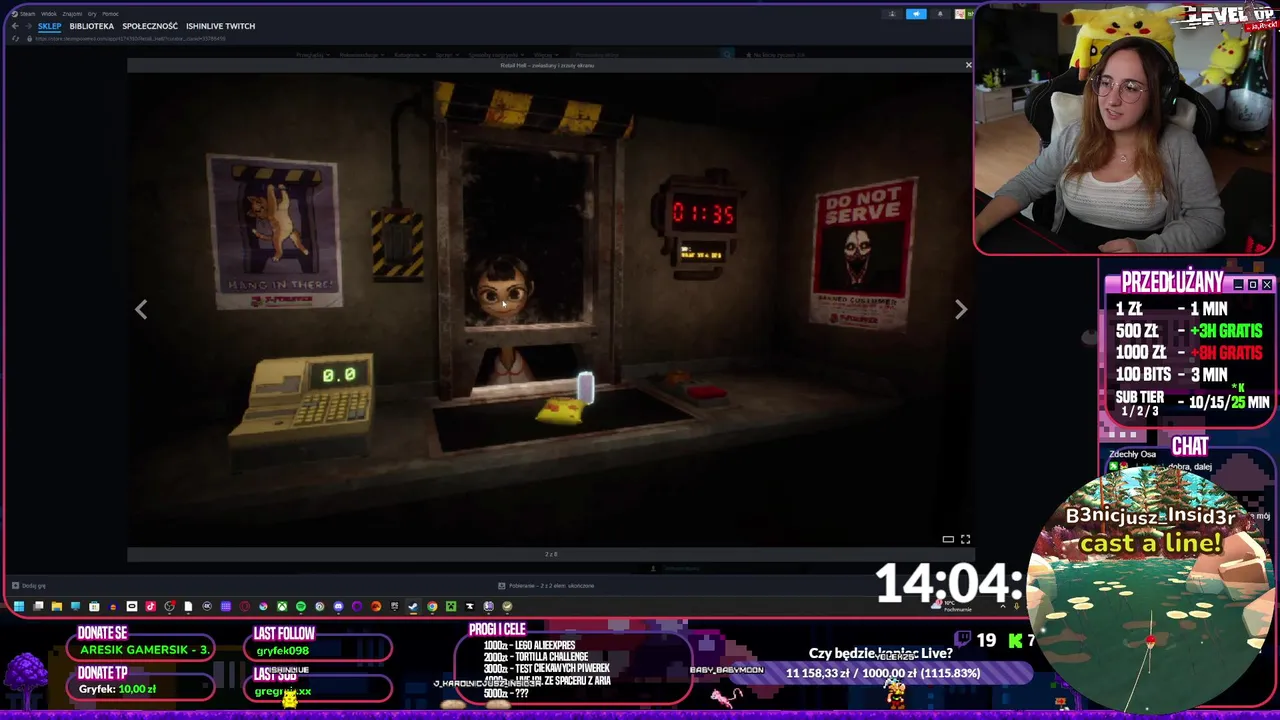Open the SPOŁECZNOŚĆ tab in Steam

pos(150,26)
